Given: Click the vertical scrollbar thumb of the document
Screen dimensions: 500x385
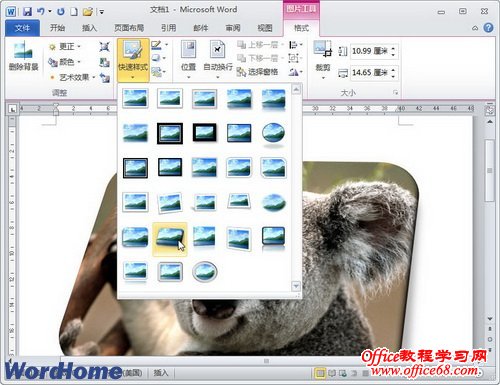Looking at the screenshot, I should pos(489,170).
